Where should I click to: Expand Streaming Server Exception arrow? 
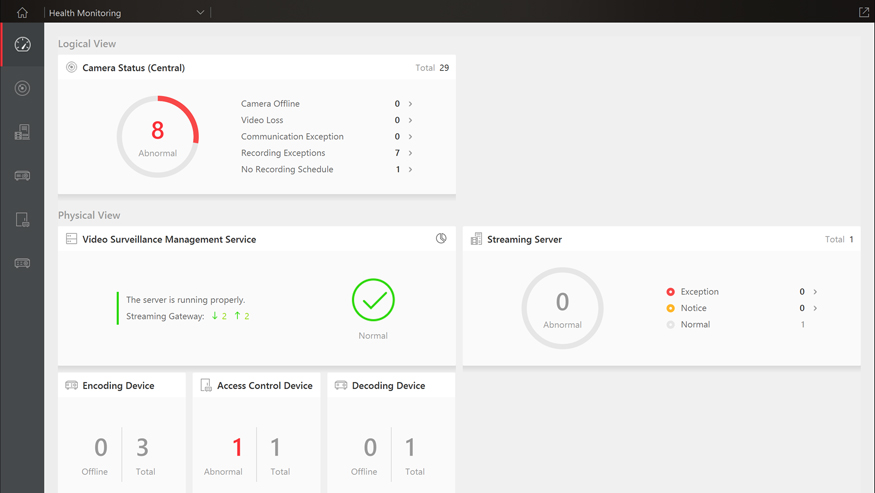(x=815, y=291)
